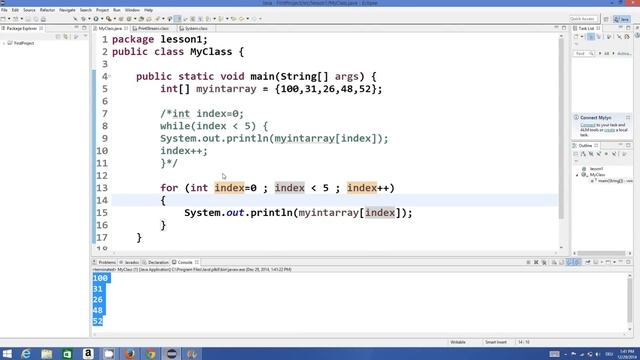Open the New button dropdown arrow
Screen dimensions: 640x360
[9, 19]
